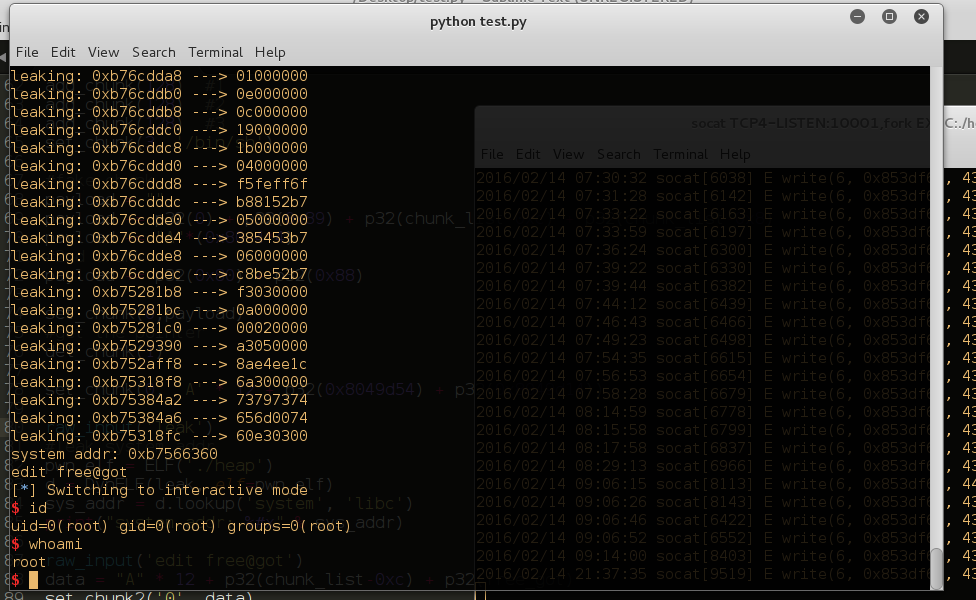Image resolution: width=976 pixels, height=600 pixels.
Task: Click the leaking 0xb75384a6 line
Action: pos(159,419)
